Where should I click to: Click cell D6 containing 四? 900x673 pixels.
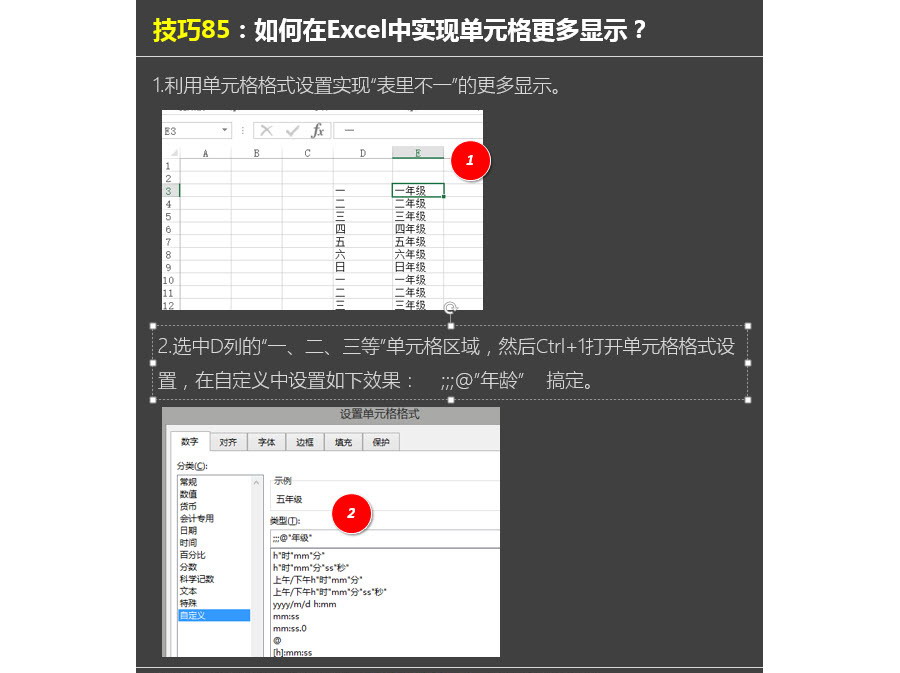(x=363, y=229)
